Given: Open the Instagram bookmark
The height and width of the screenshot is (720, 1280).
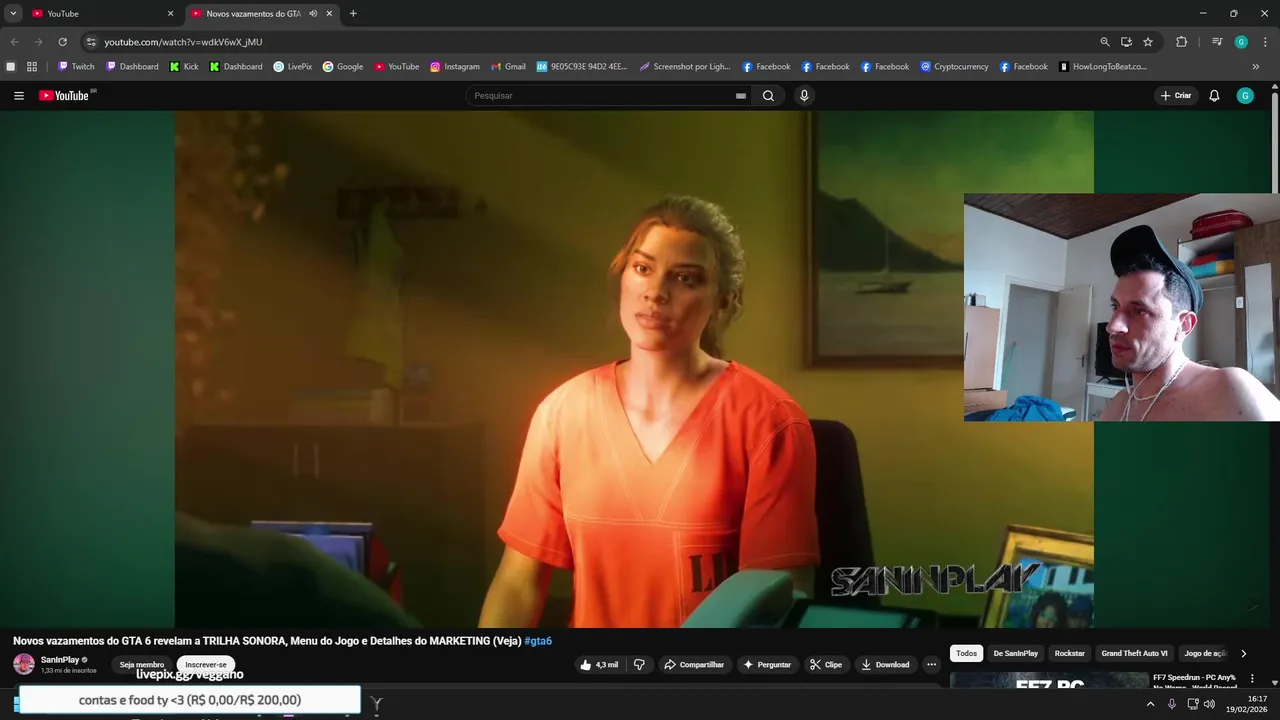Looking at the screenshot, I should click(455, 67).
